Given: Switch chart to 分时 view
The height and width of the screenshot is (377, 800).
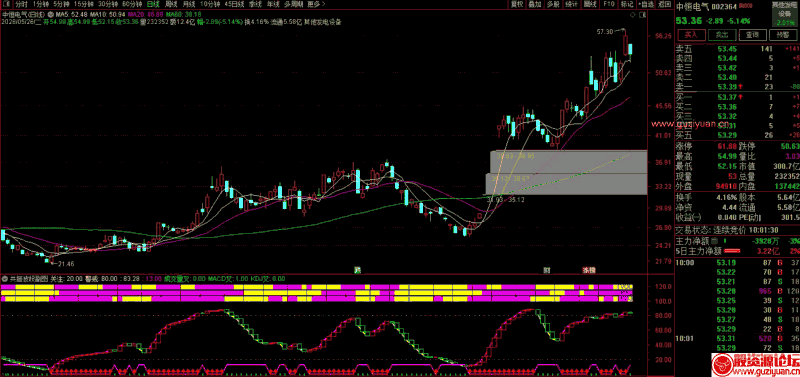Looking at the screenshot, I should click(21, 5).
